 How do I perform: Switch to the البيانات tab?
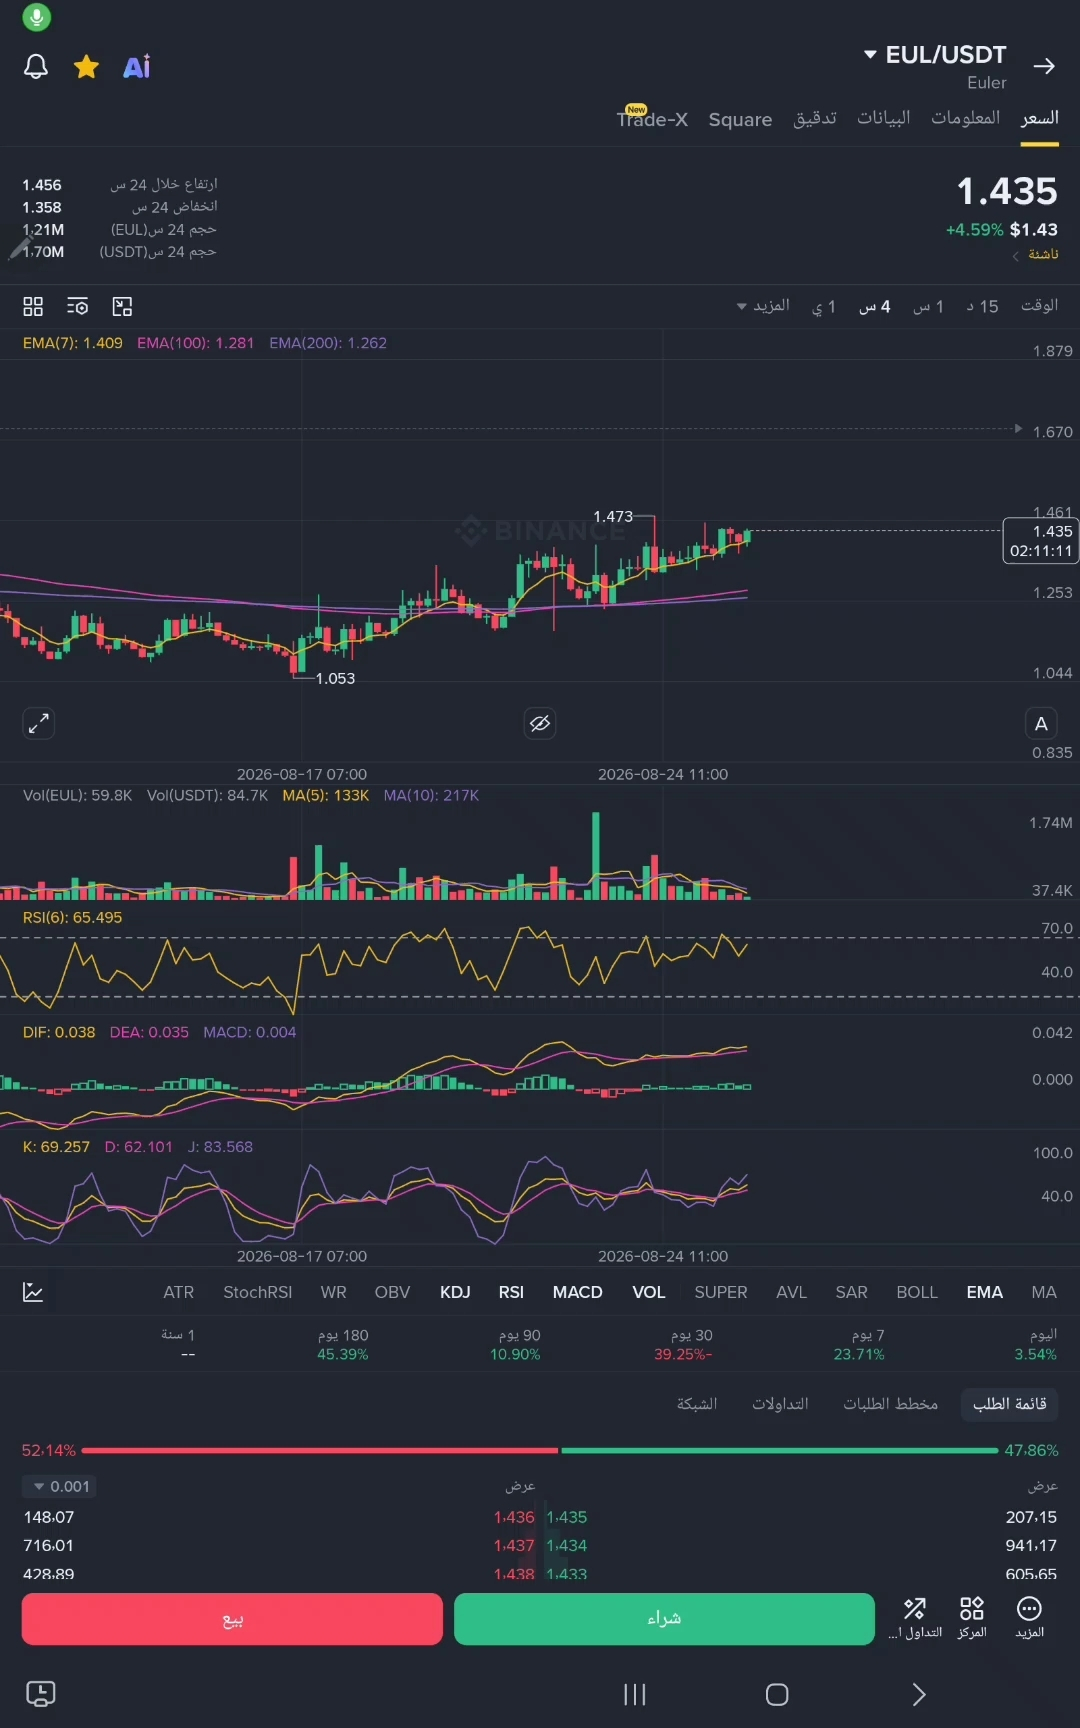click(884, 118)
